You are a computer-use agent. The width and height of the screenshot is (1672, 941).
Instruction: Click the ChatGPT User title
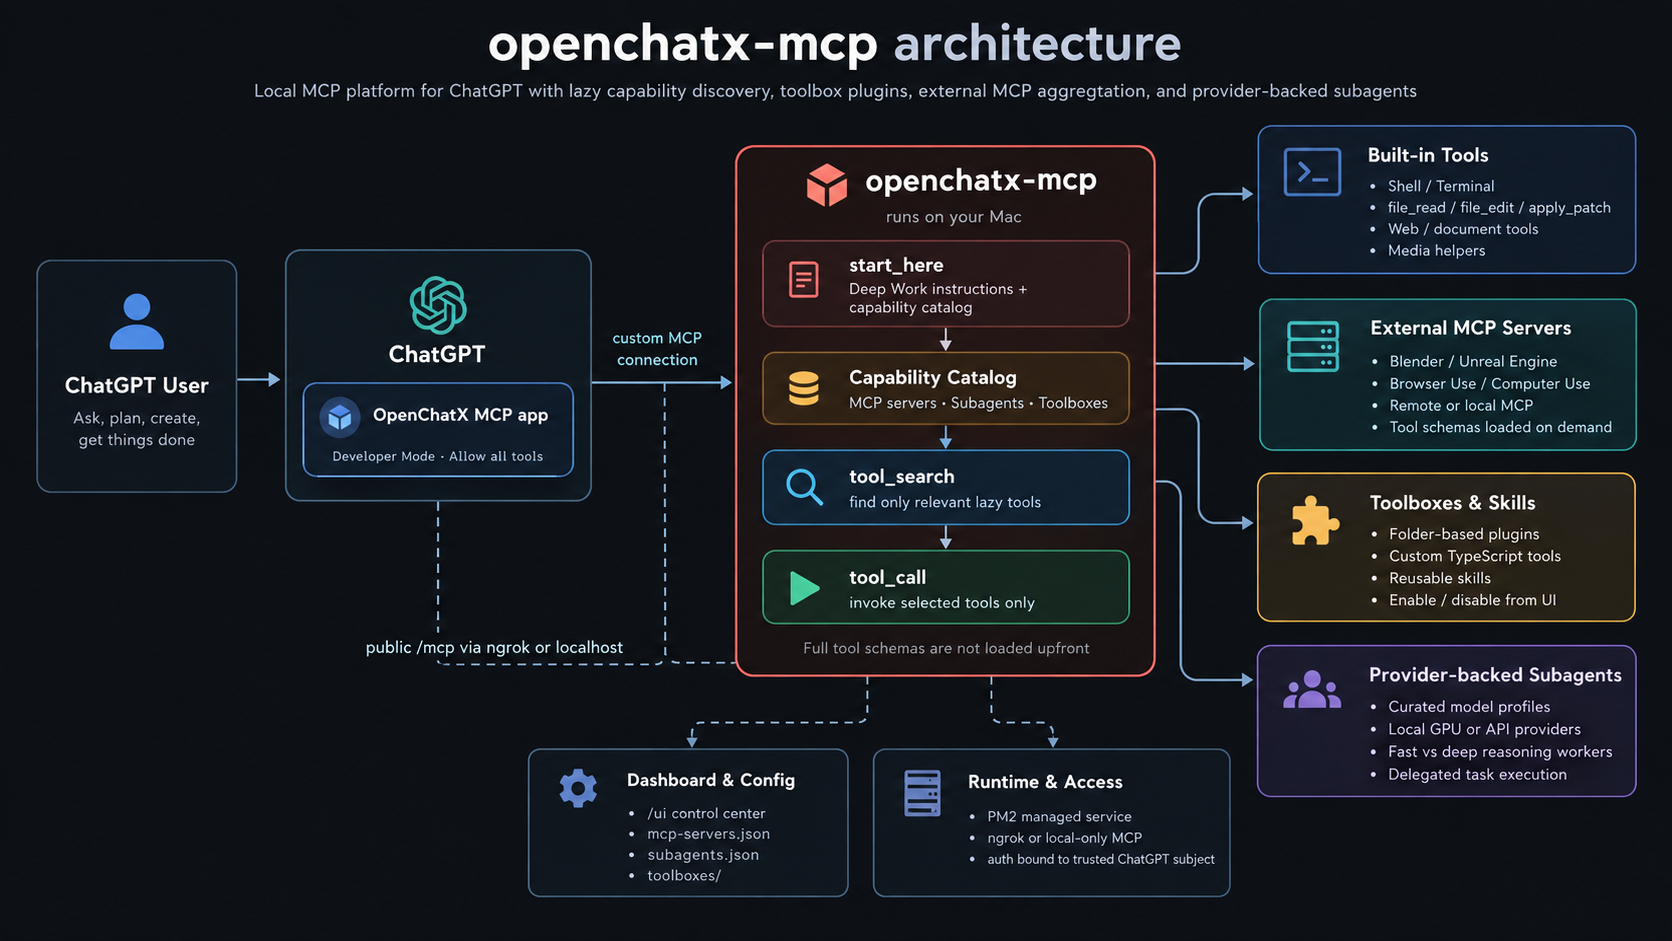[136, 385]
